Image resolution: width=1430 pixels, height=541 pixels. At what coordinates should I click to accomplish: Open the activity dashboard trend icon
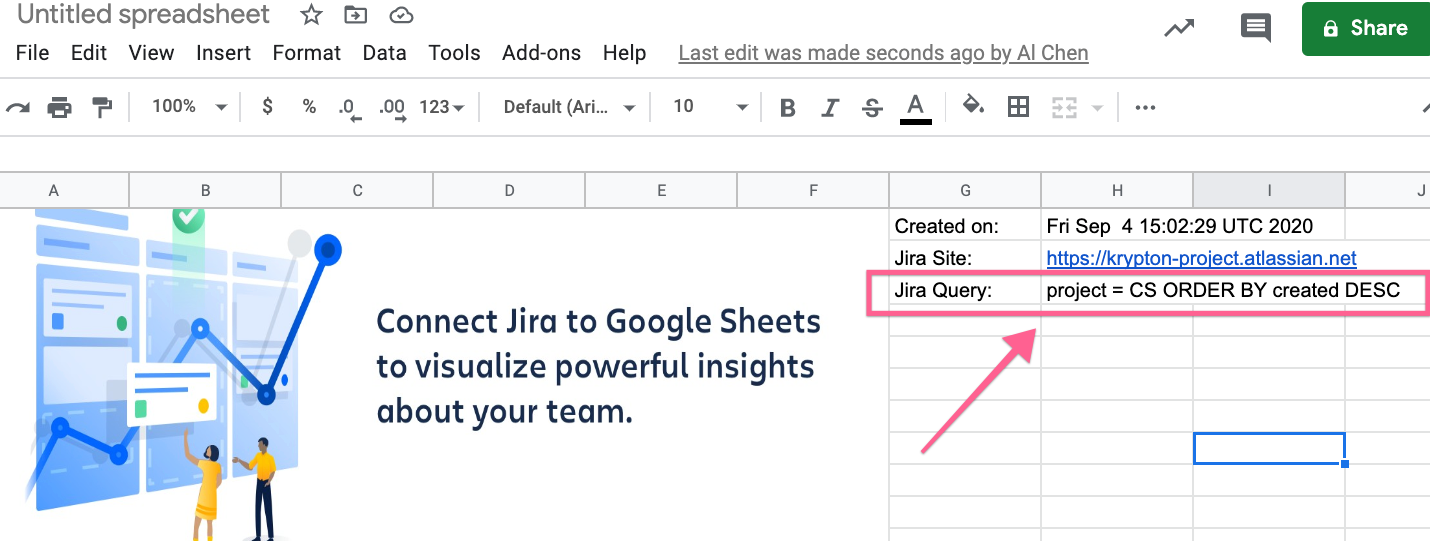point(1179,28)
